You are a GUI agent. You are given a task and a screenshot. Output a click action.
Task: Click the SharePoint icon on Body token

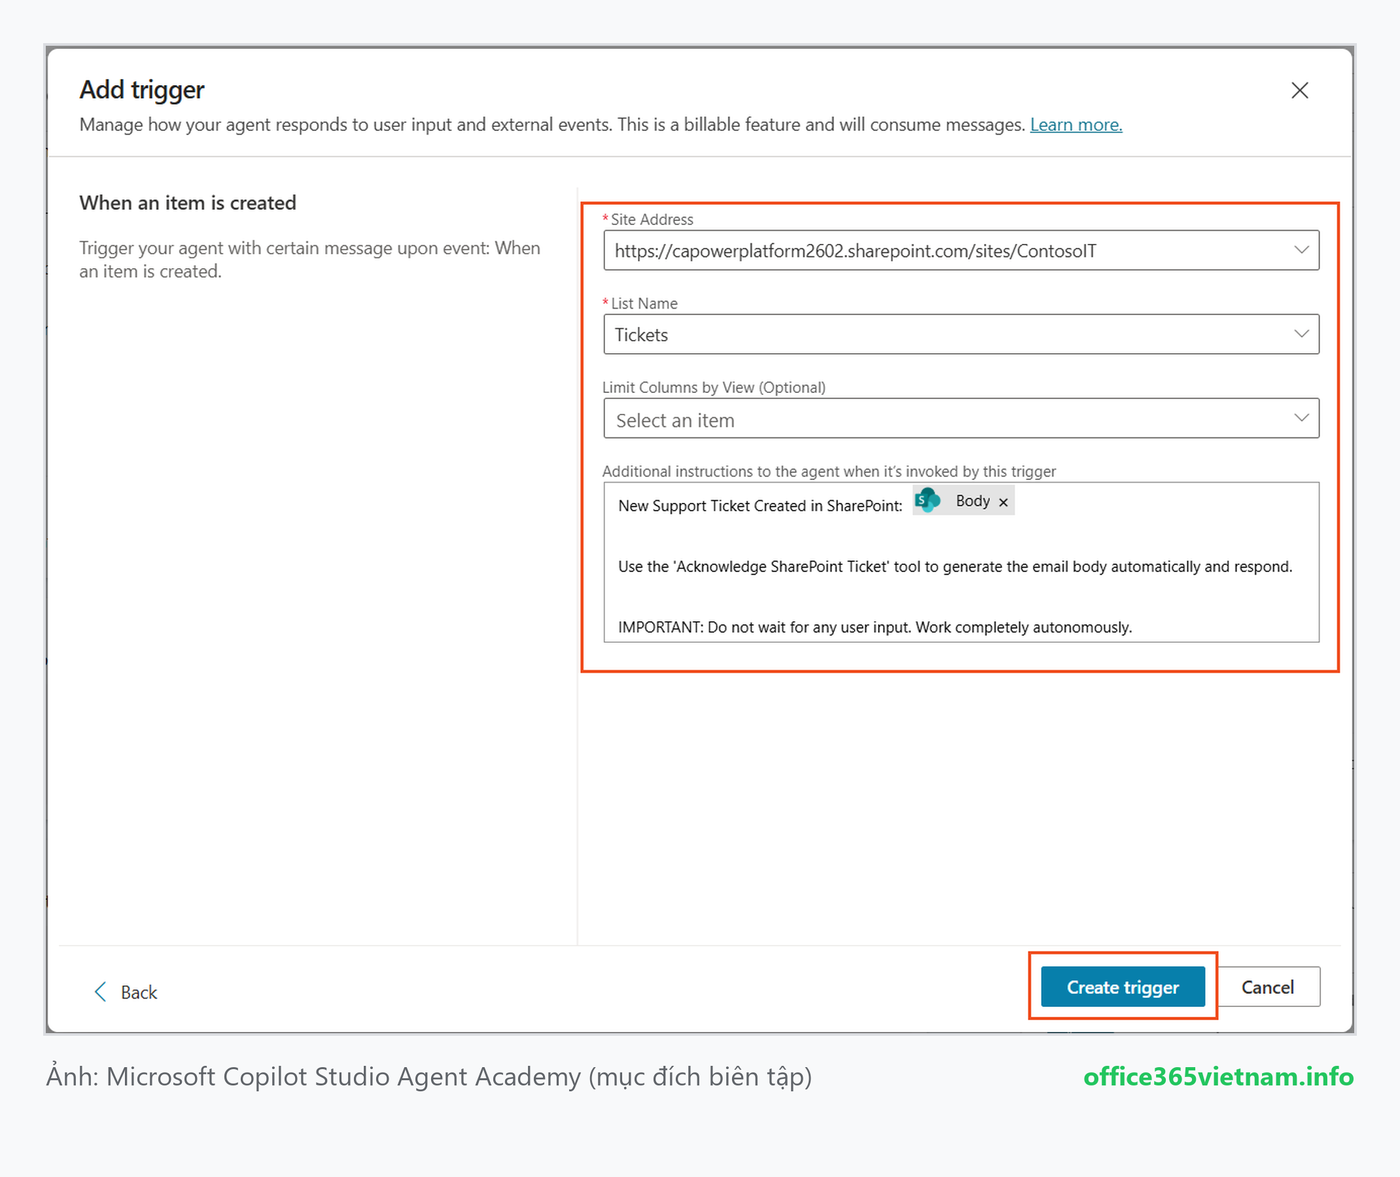coord(928,500)
